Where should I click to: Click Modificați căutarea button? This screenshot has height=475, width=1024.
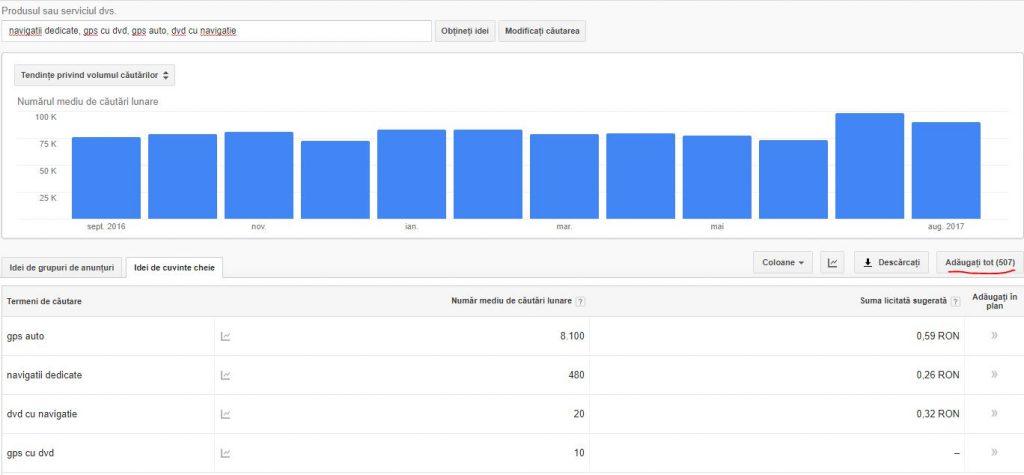pos(541,31)
